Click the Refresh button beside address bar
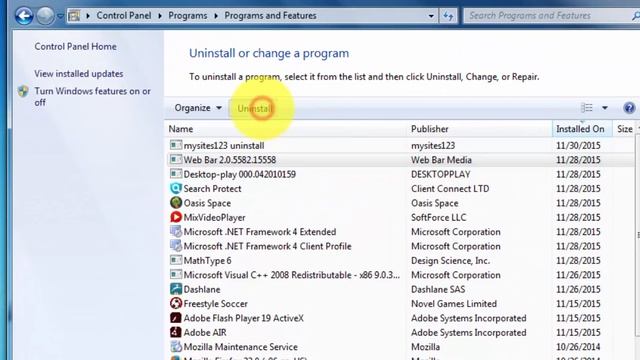This screenshot has height=360, width=640. click(x=448, y=16)
